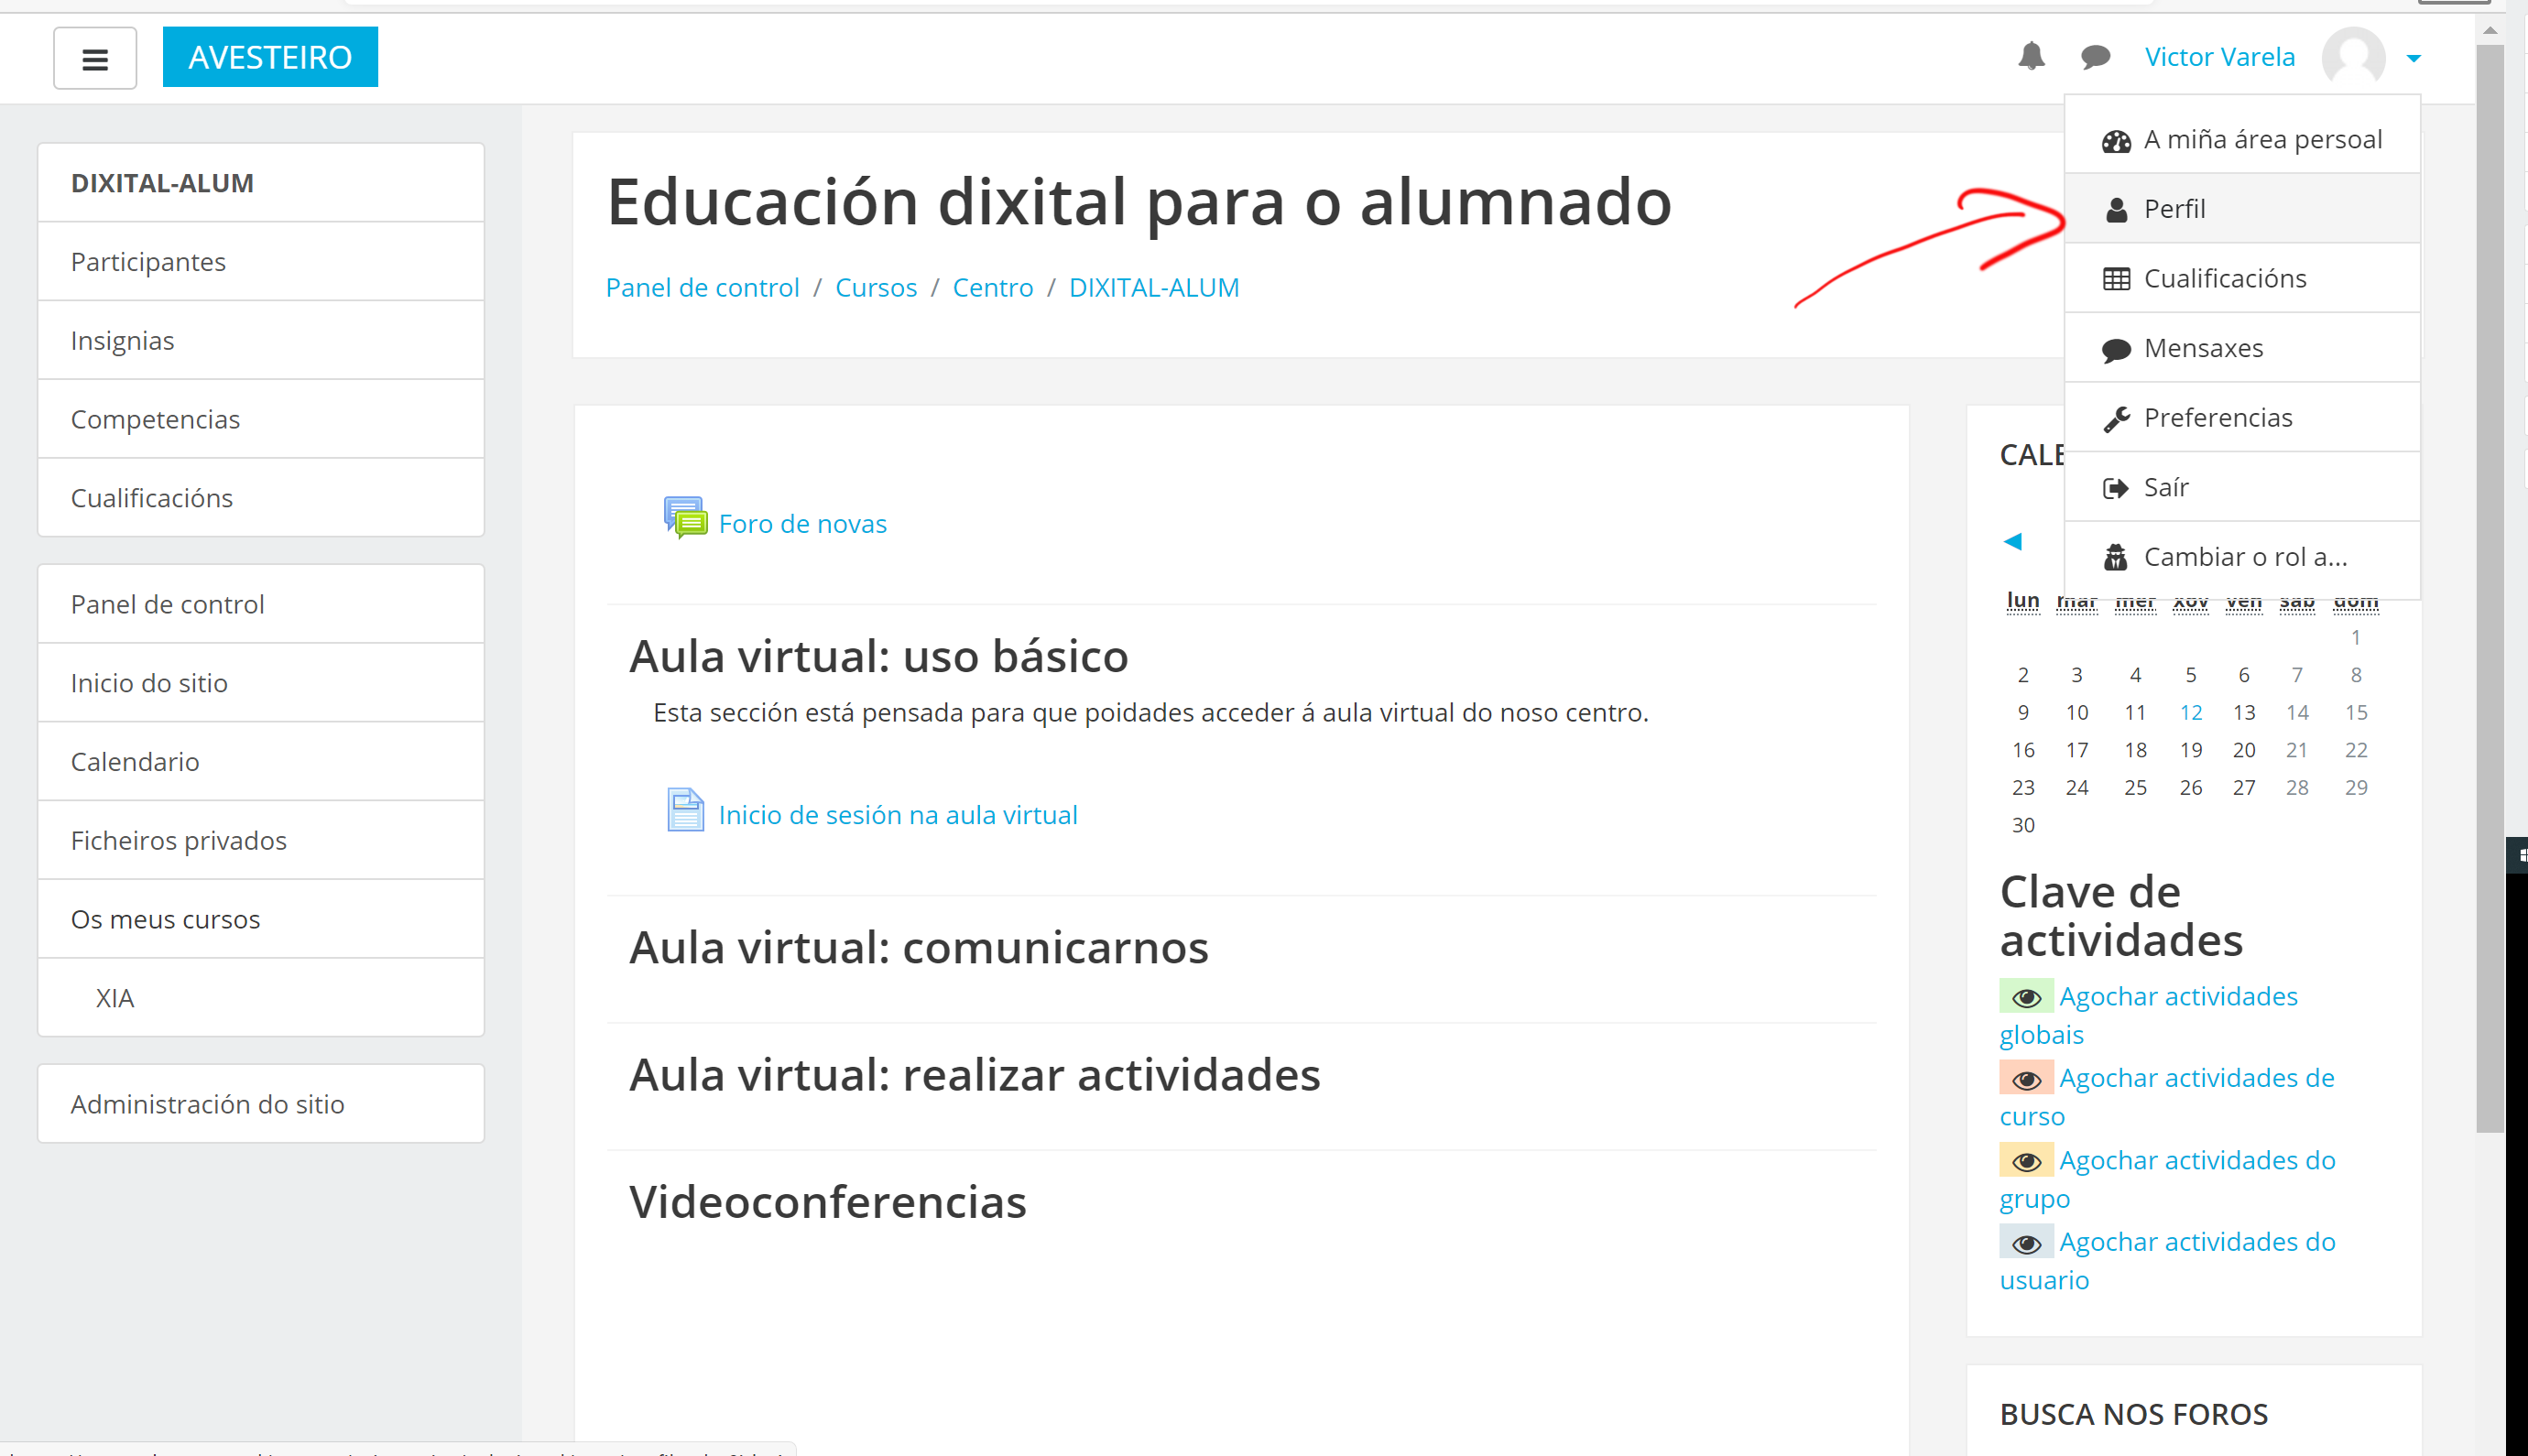Toggle eye for Agochar actividades do grupo
The width and height of the screenshot is (2528, 1456).
point(2026,1161)
